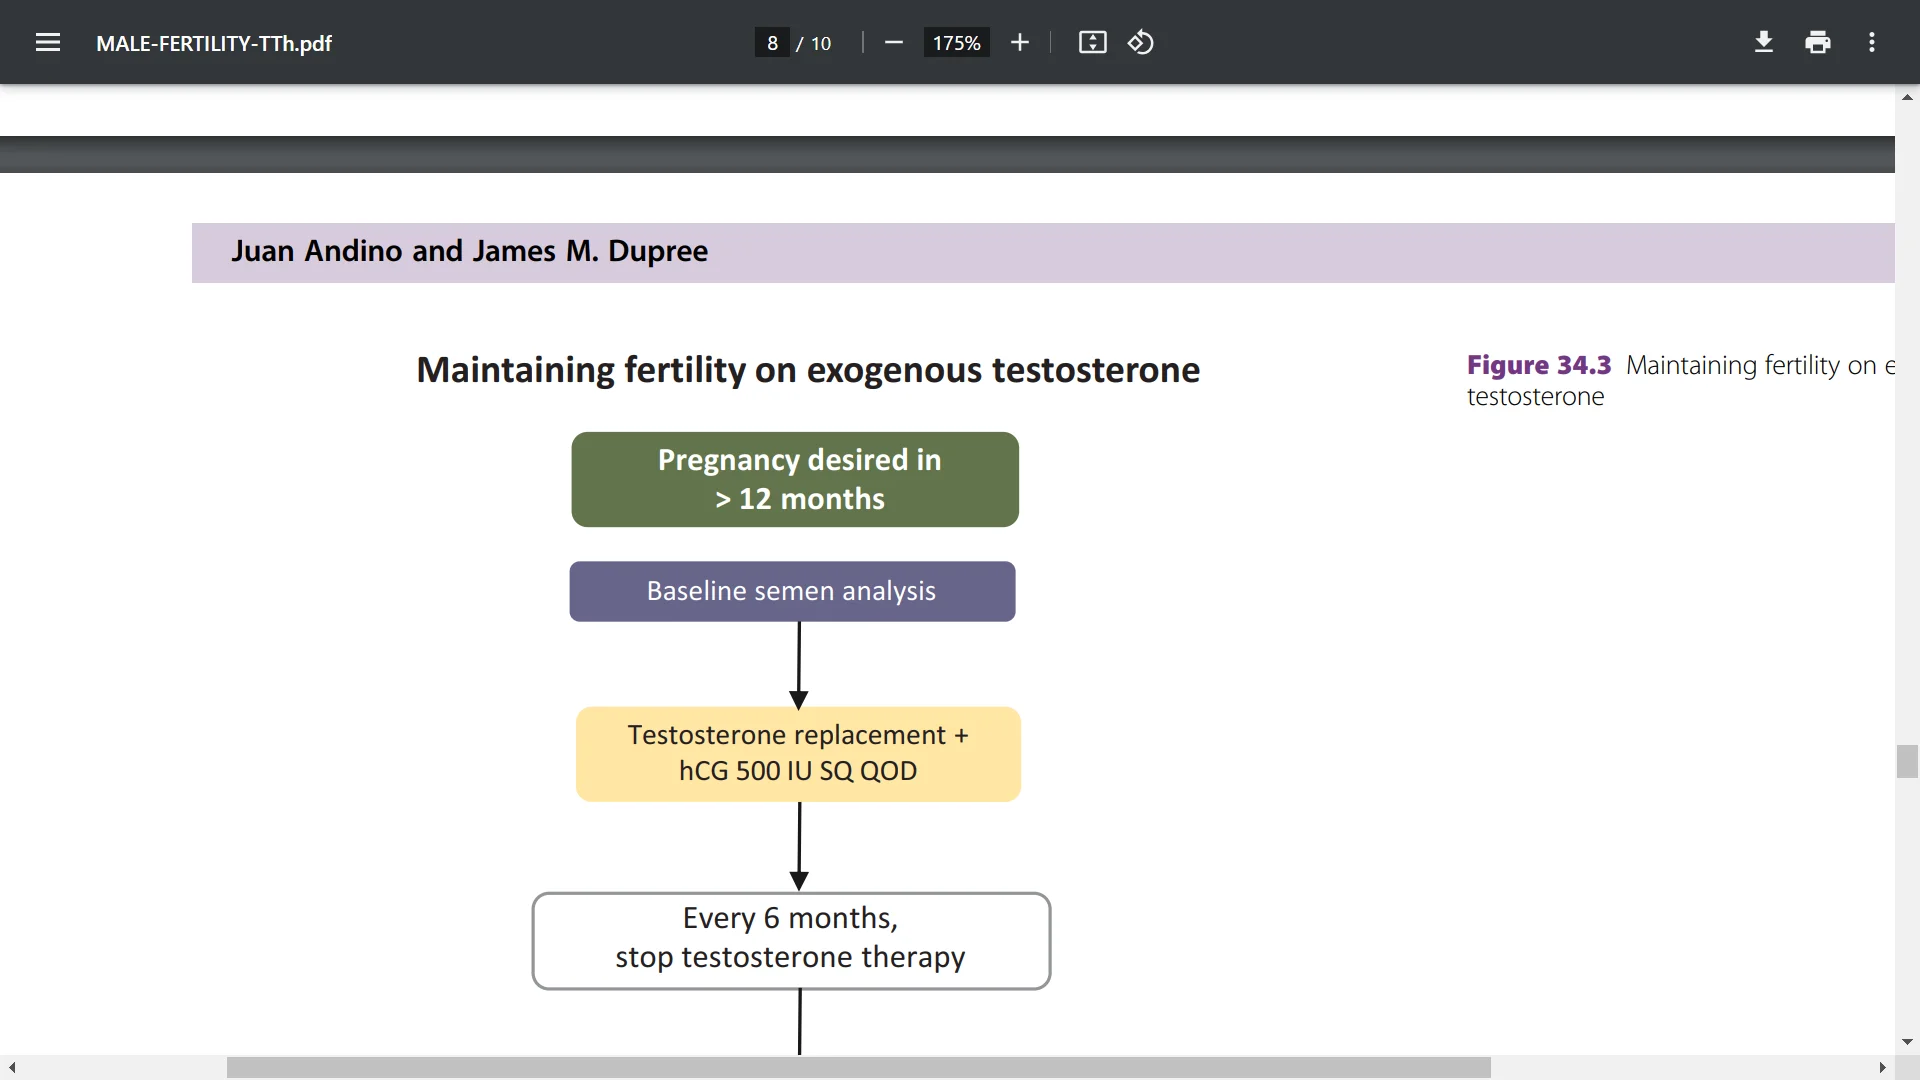Click the title Maintaining fertility on exogenous testosterone
This screenshot has height=1080, width=1920.
[x=808, y=370]
